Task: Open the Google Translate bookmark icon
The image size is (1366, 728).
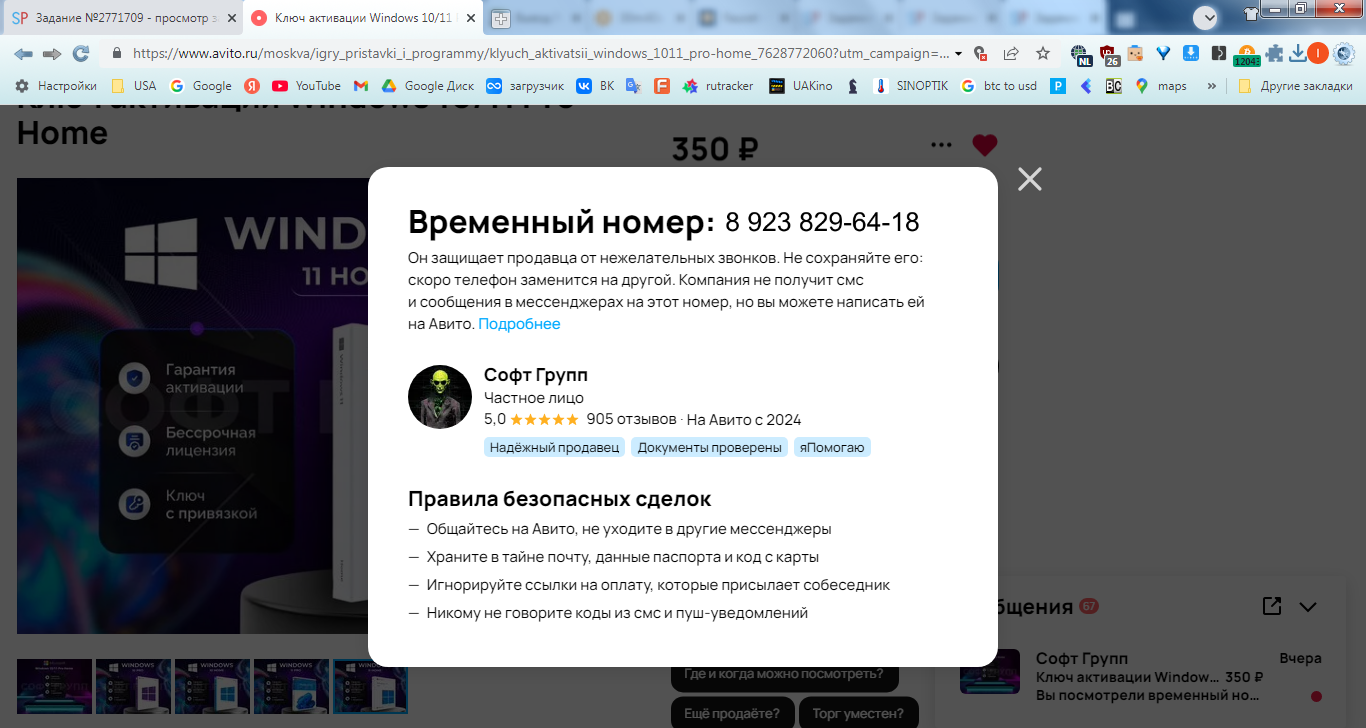Action: pyautogui.click(x=633, y=86)
